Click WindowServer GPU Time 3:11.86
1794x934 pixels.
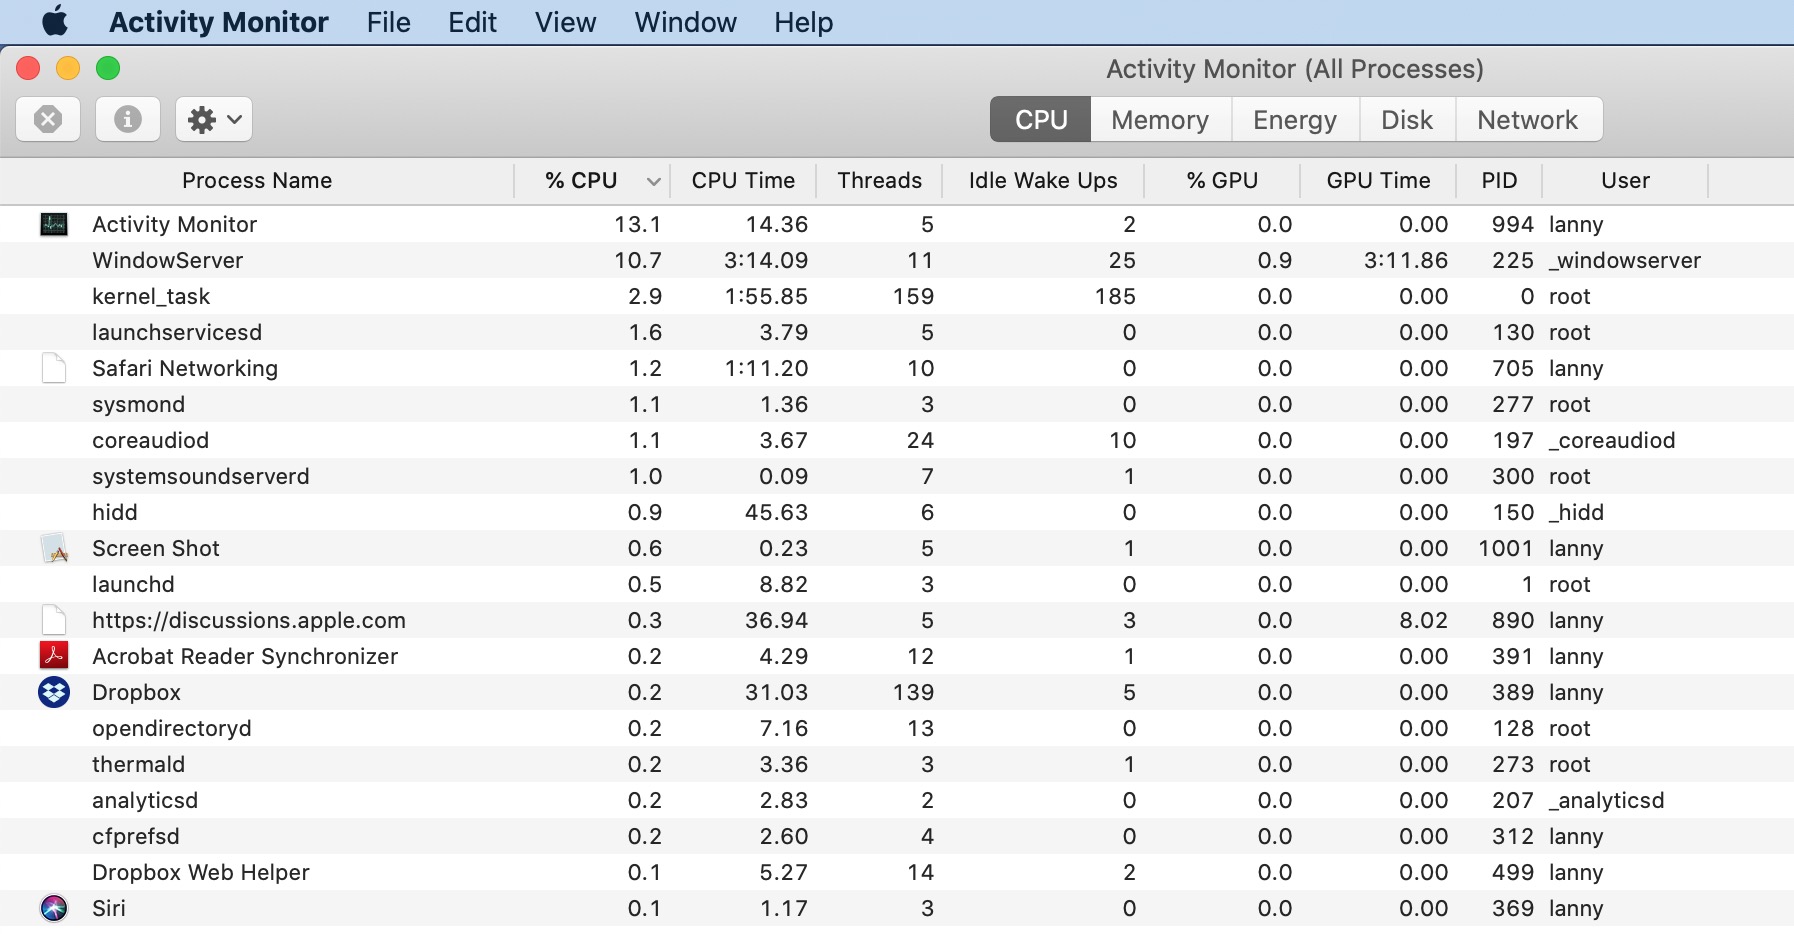(x=1406, y=260)
